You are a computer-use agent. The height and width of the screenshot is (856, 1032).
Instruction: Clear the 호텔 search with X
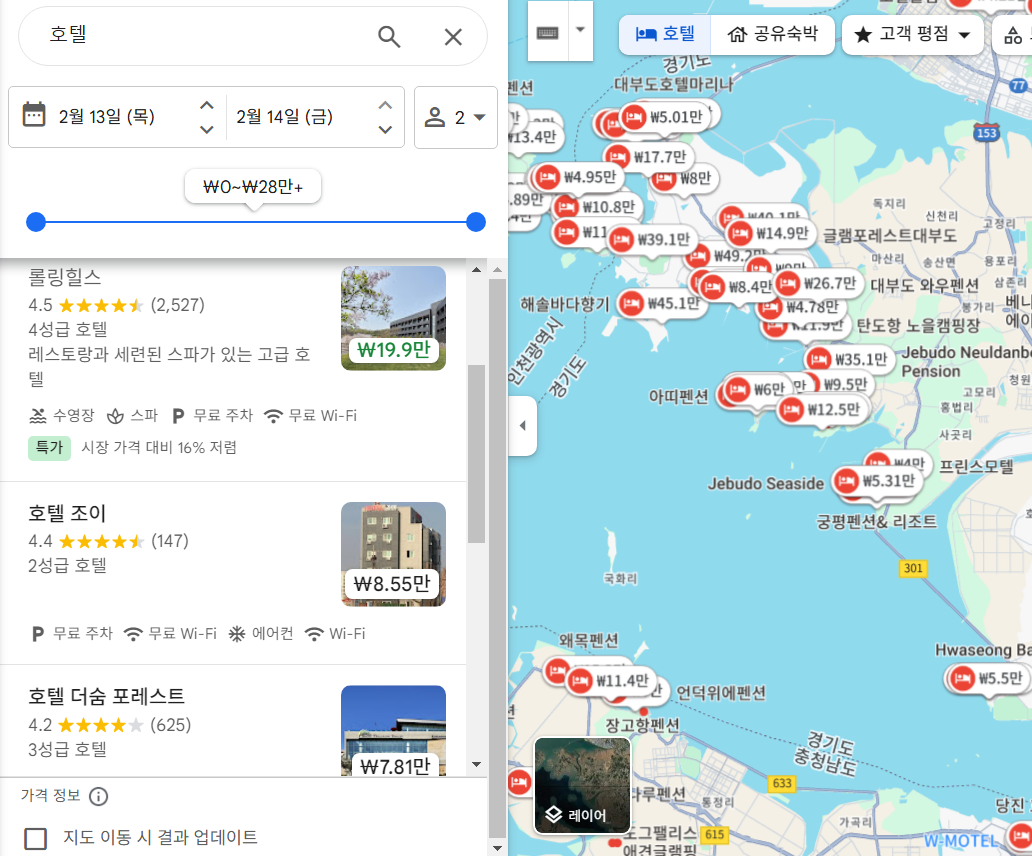tap(453, 37)
